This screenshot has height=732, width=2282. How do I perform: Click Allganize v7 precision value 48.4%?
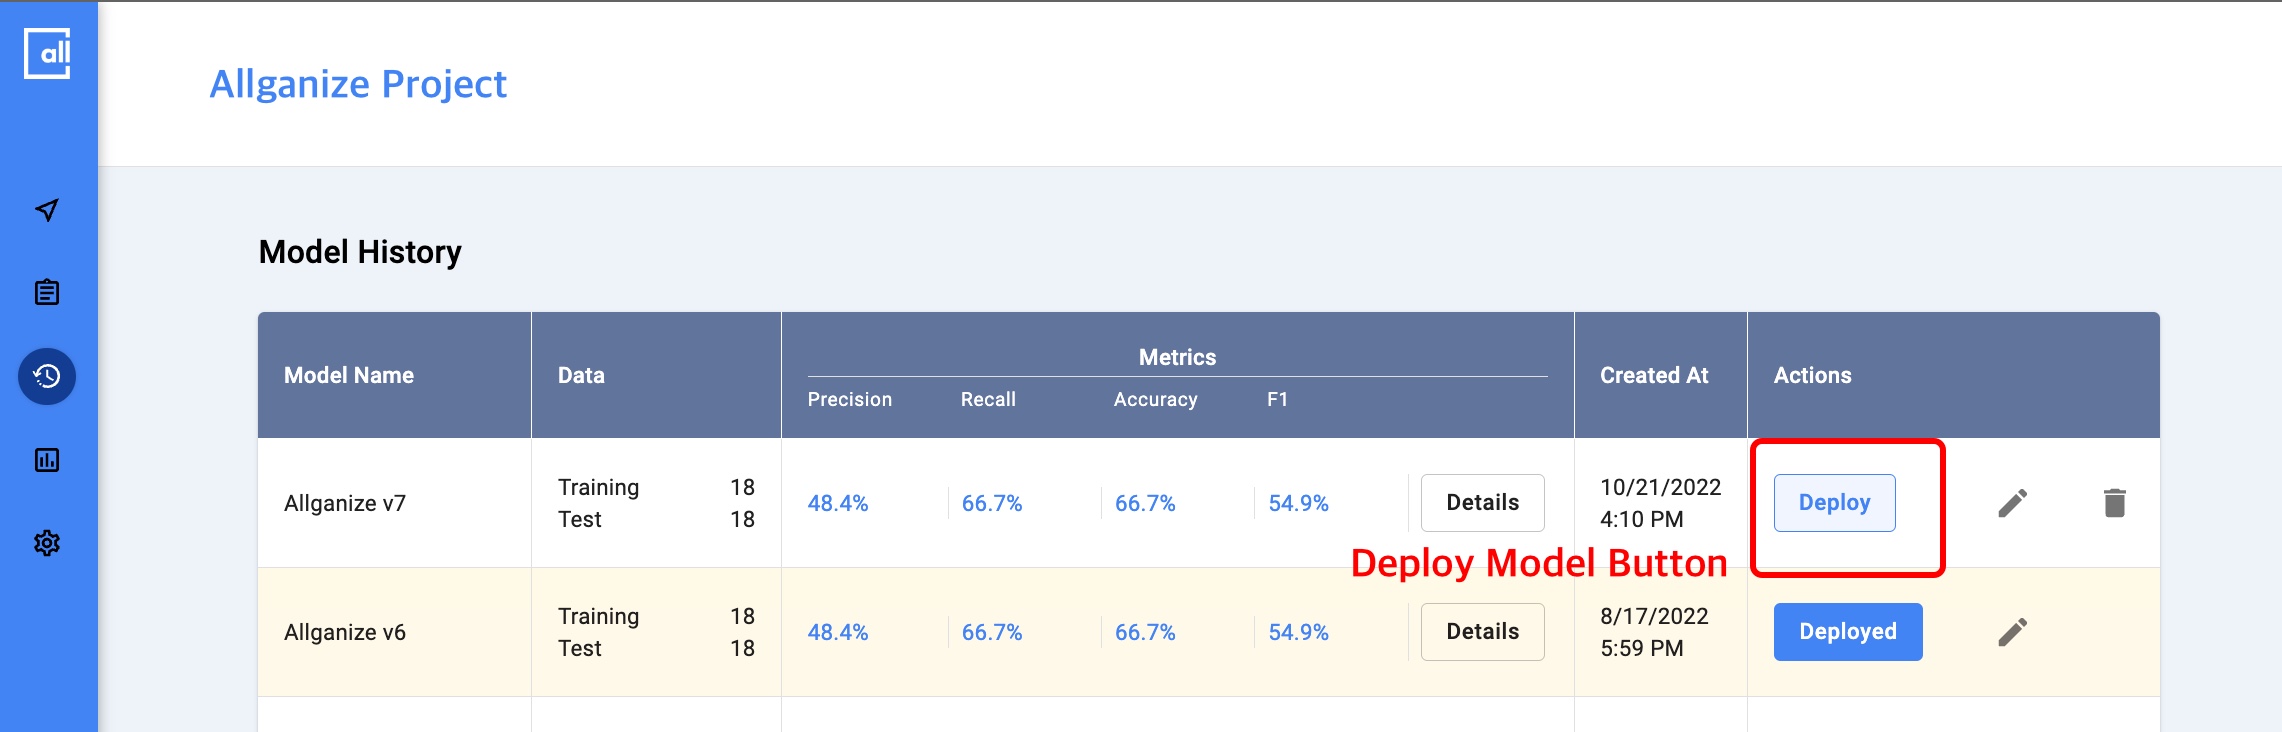pyautogui.click(x=838, y=503)
